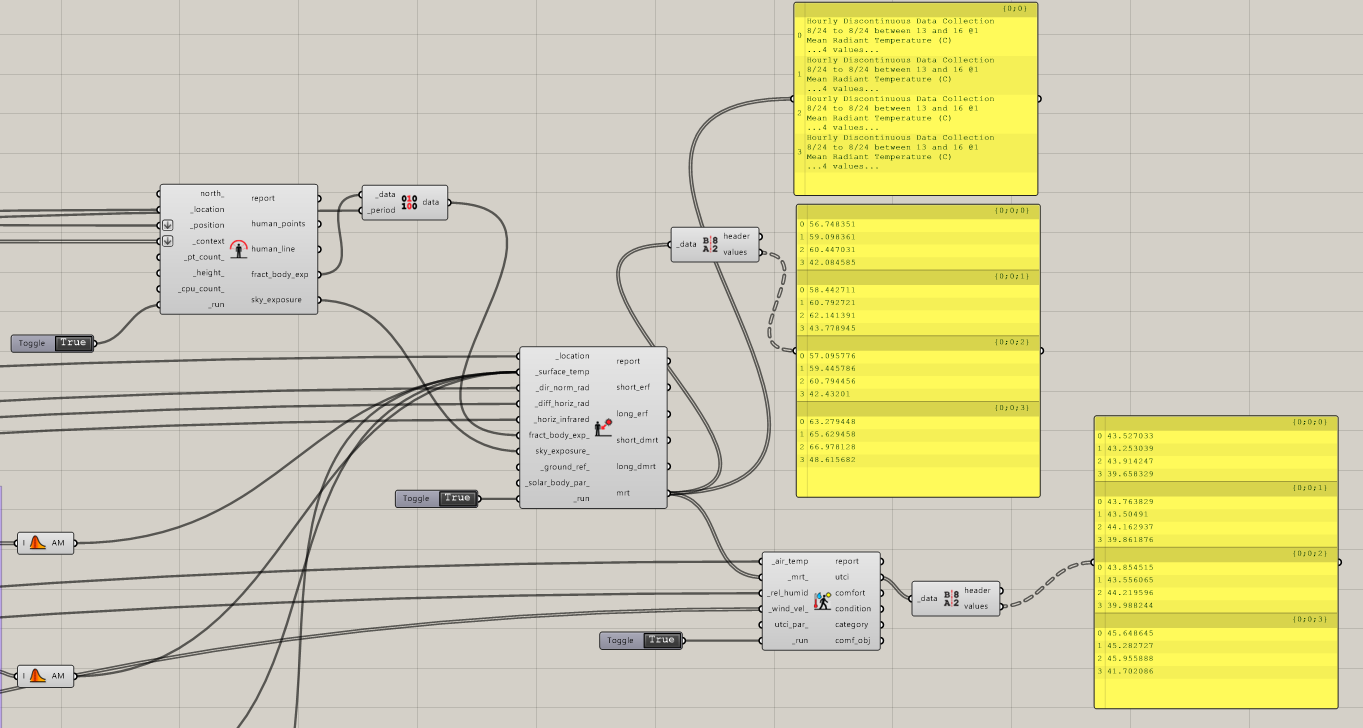Click the _surface_temp input on the MRT component
1363x728 pixels.
pos(562,372)
